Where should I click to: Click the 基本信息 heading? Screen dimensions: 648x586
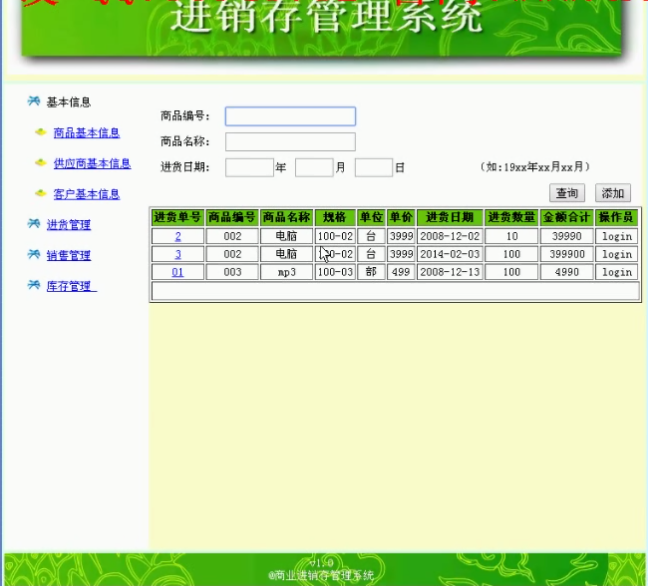(x=69, y=102)
